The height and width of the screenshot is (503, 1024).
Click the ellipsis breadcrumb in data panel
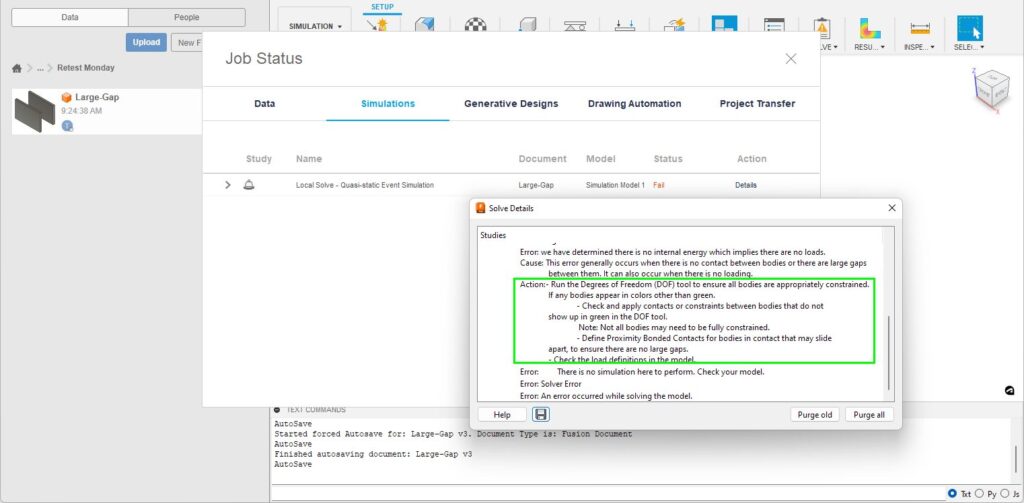coord(40,68)
